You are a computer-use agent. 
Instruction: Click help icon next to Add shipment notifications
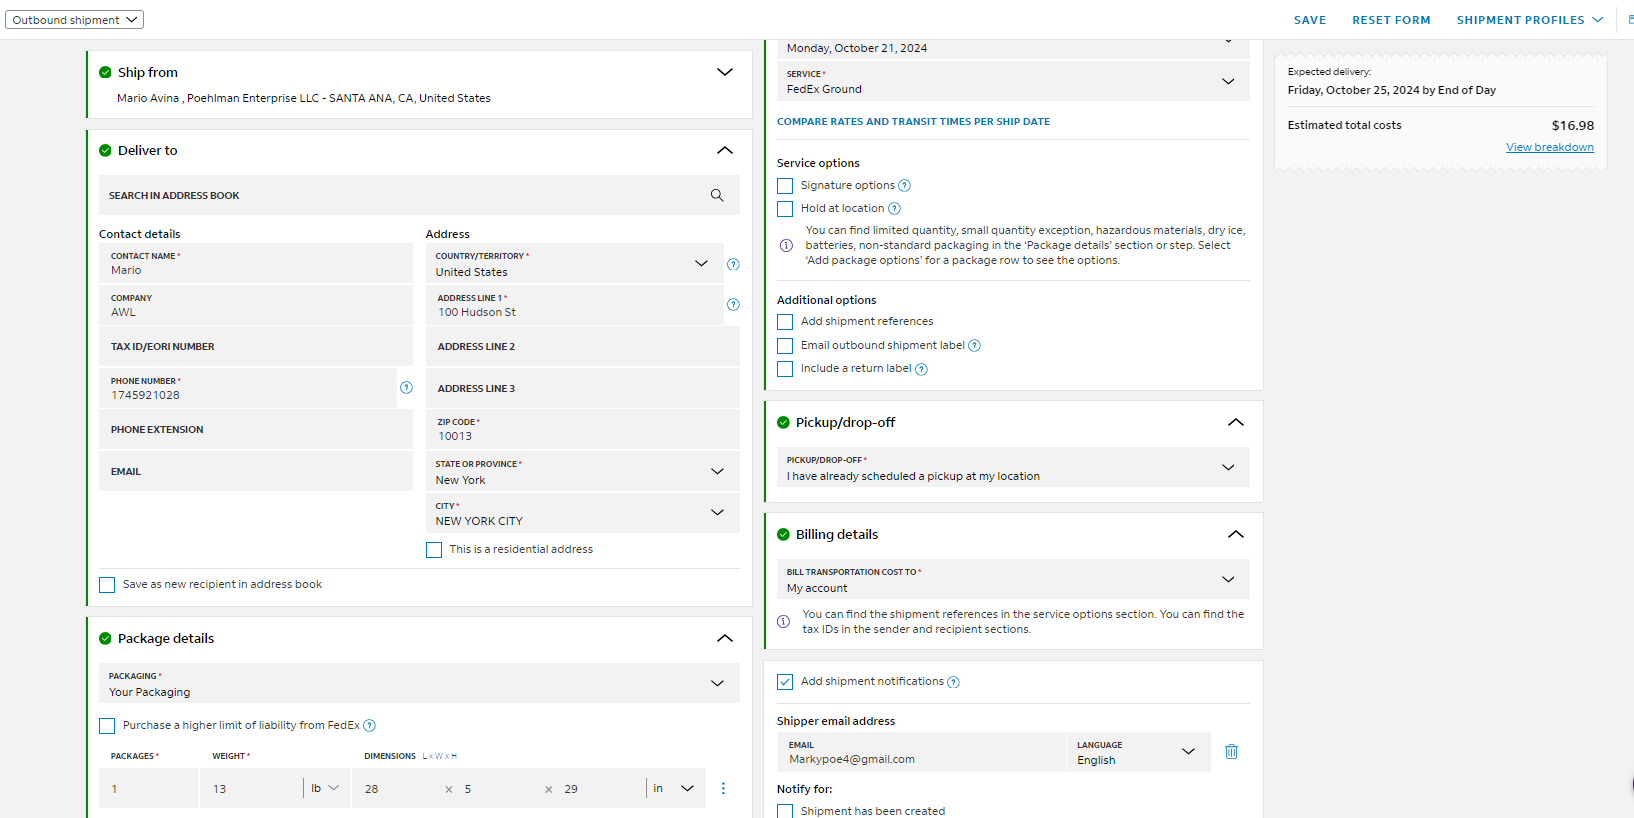point(953,682)
